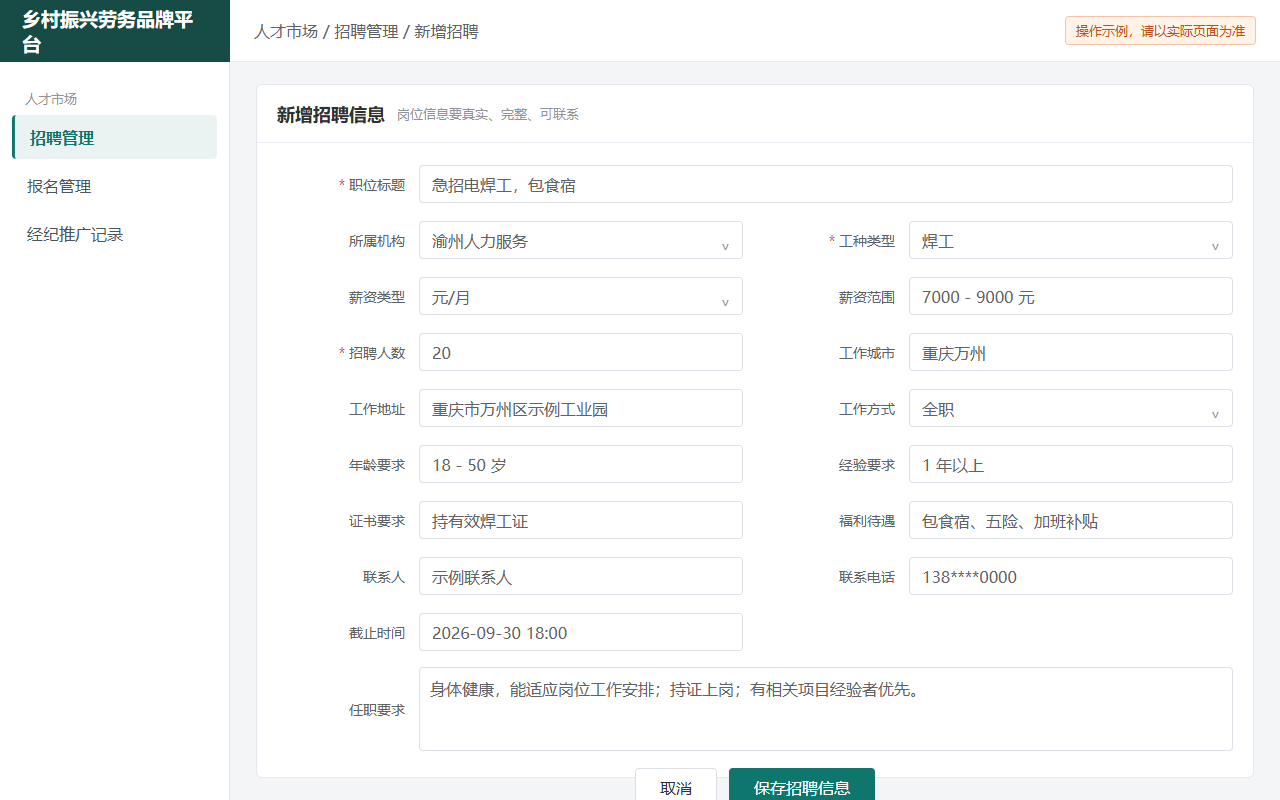Click the 招聘管理 breadcrumb link

click(366, 31)
